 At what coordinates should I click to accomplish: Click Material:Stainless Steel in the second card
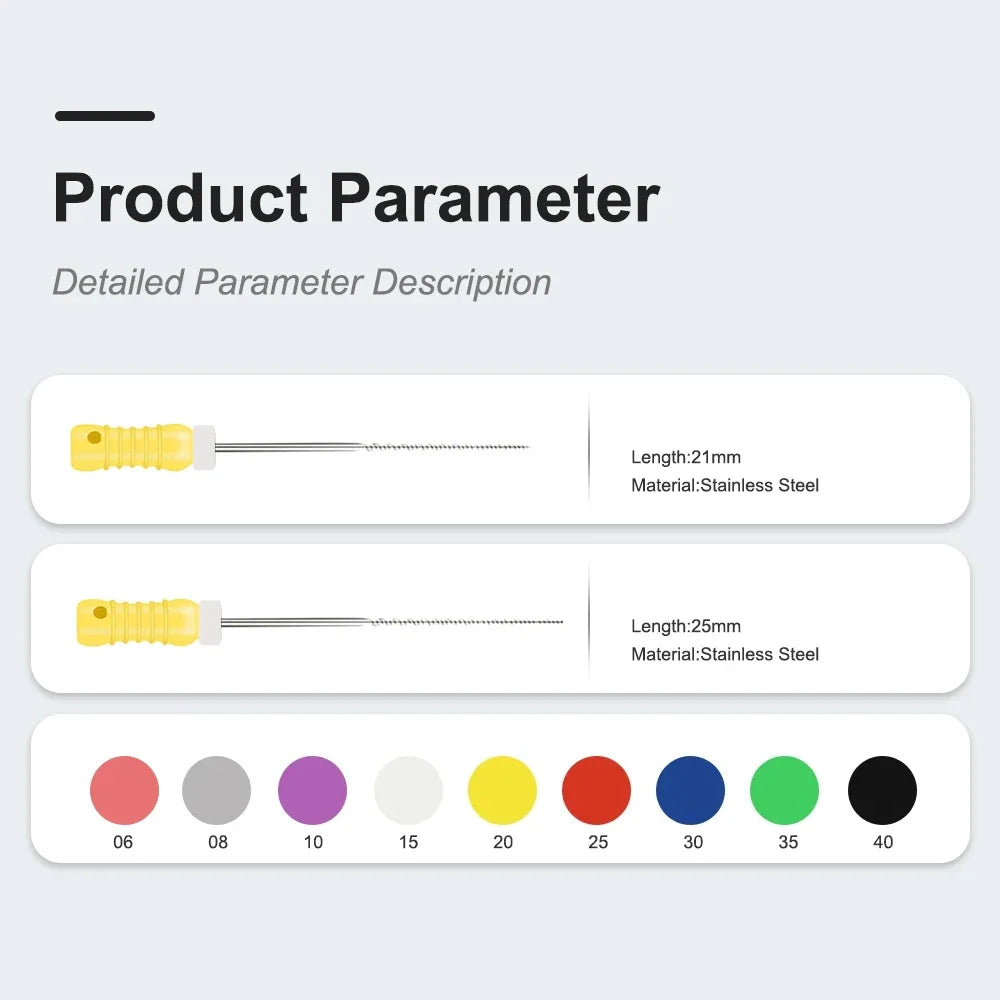point(725,654)
